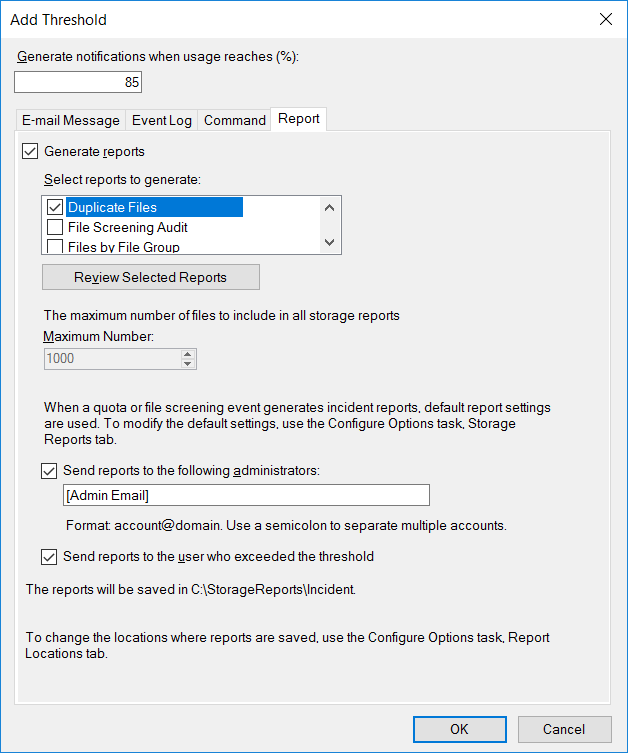Open the Event Log tab
This screenshot has width=628, height=753.
162,120
